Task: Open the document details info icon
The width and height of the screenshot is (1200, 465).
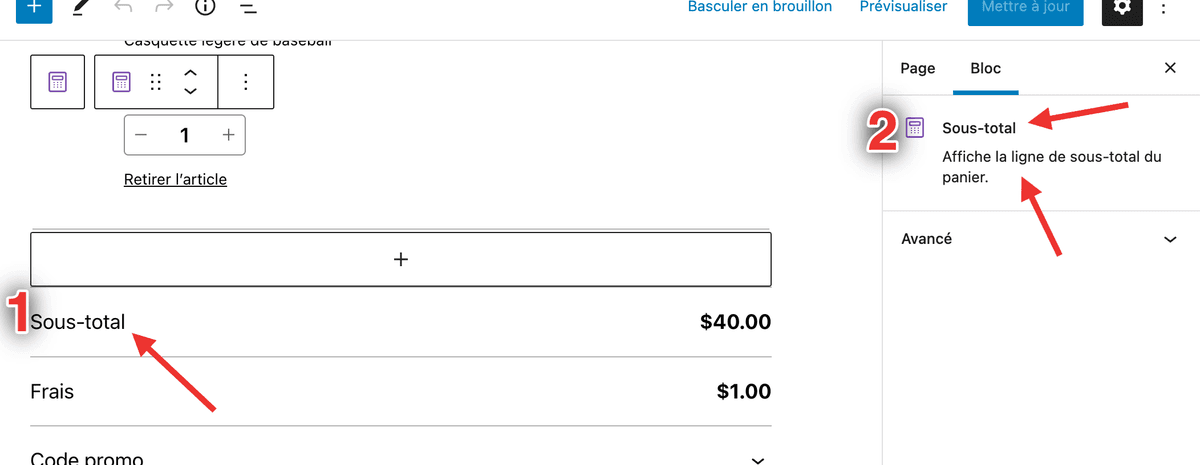Action: point(206,7)
